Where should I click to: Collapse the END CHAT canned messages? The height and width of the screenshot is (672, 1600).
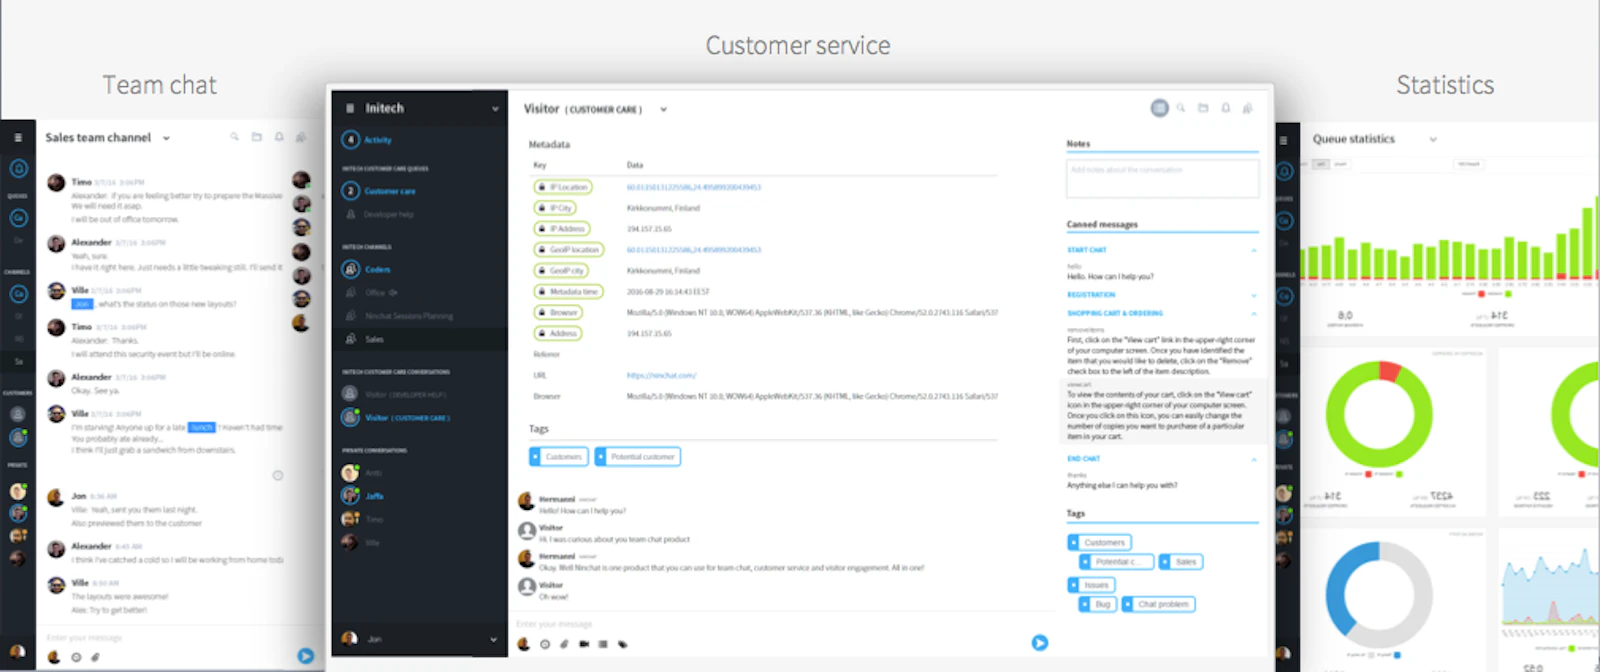tap(1254, 459)
